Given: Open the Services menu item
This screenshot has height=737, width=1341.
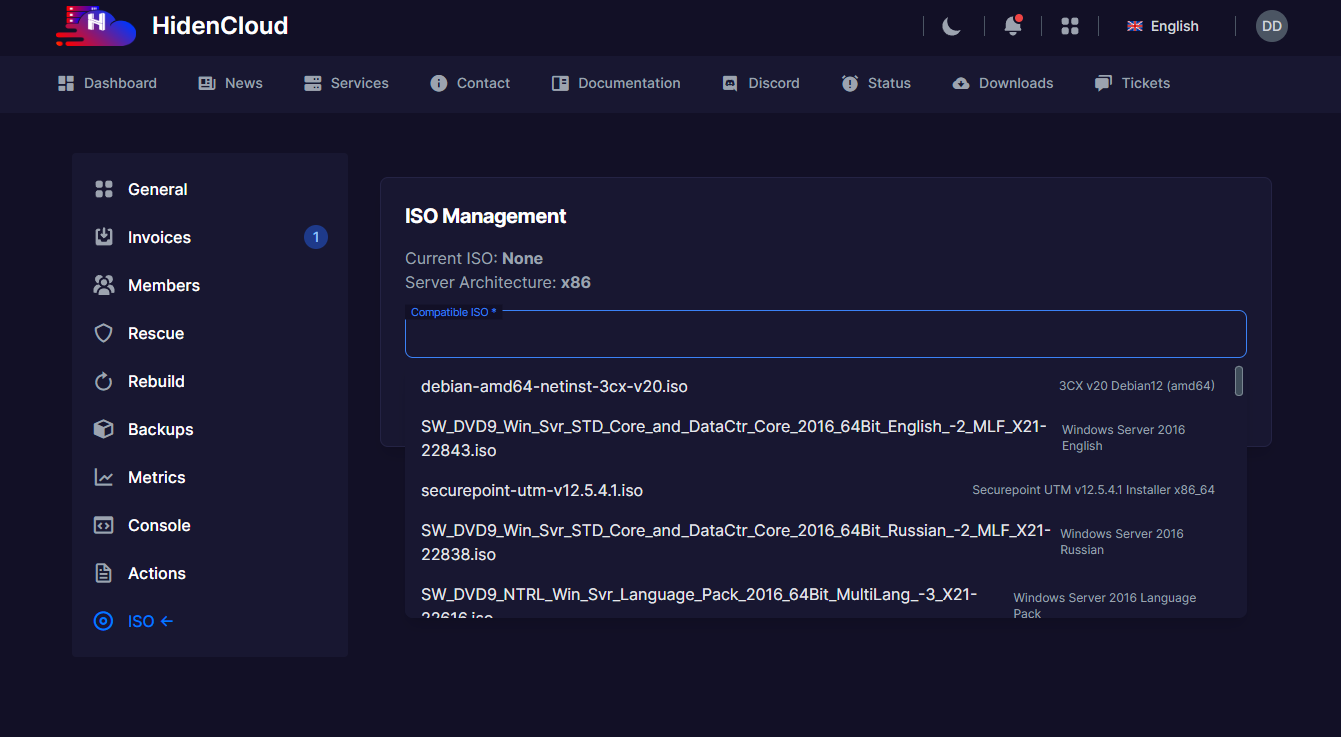Looking at the screenshot, I should click(x=346, y=83).
